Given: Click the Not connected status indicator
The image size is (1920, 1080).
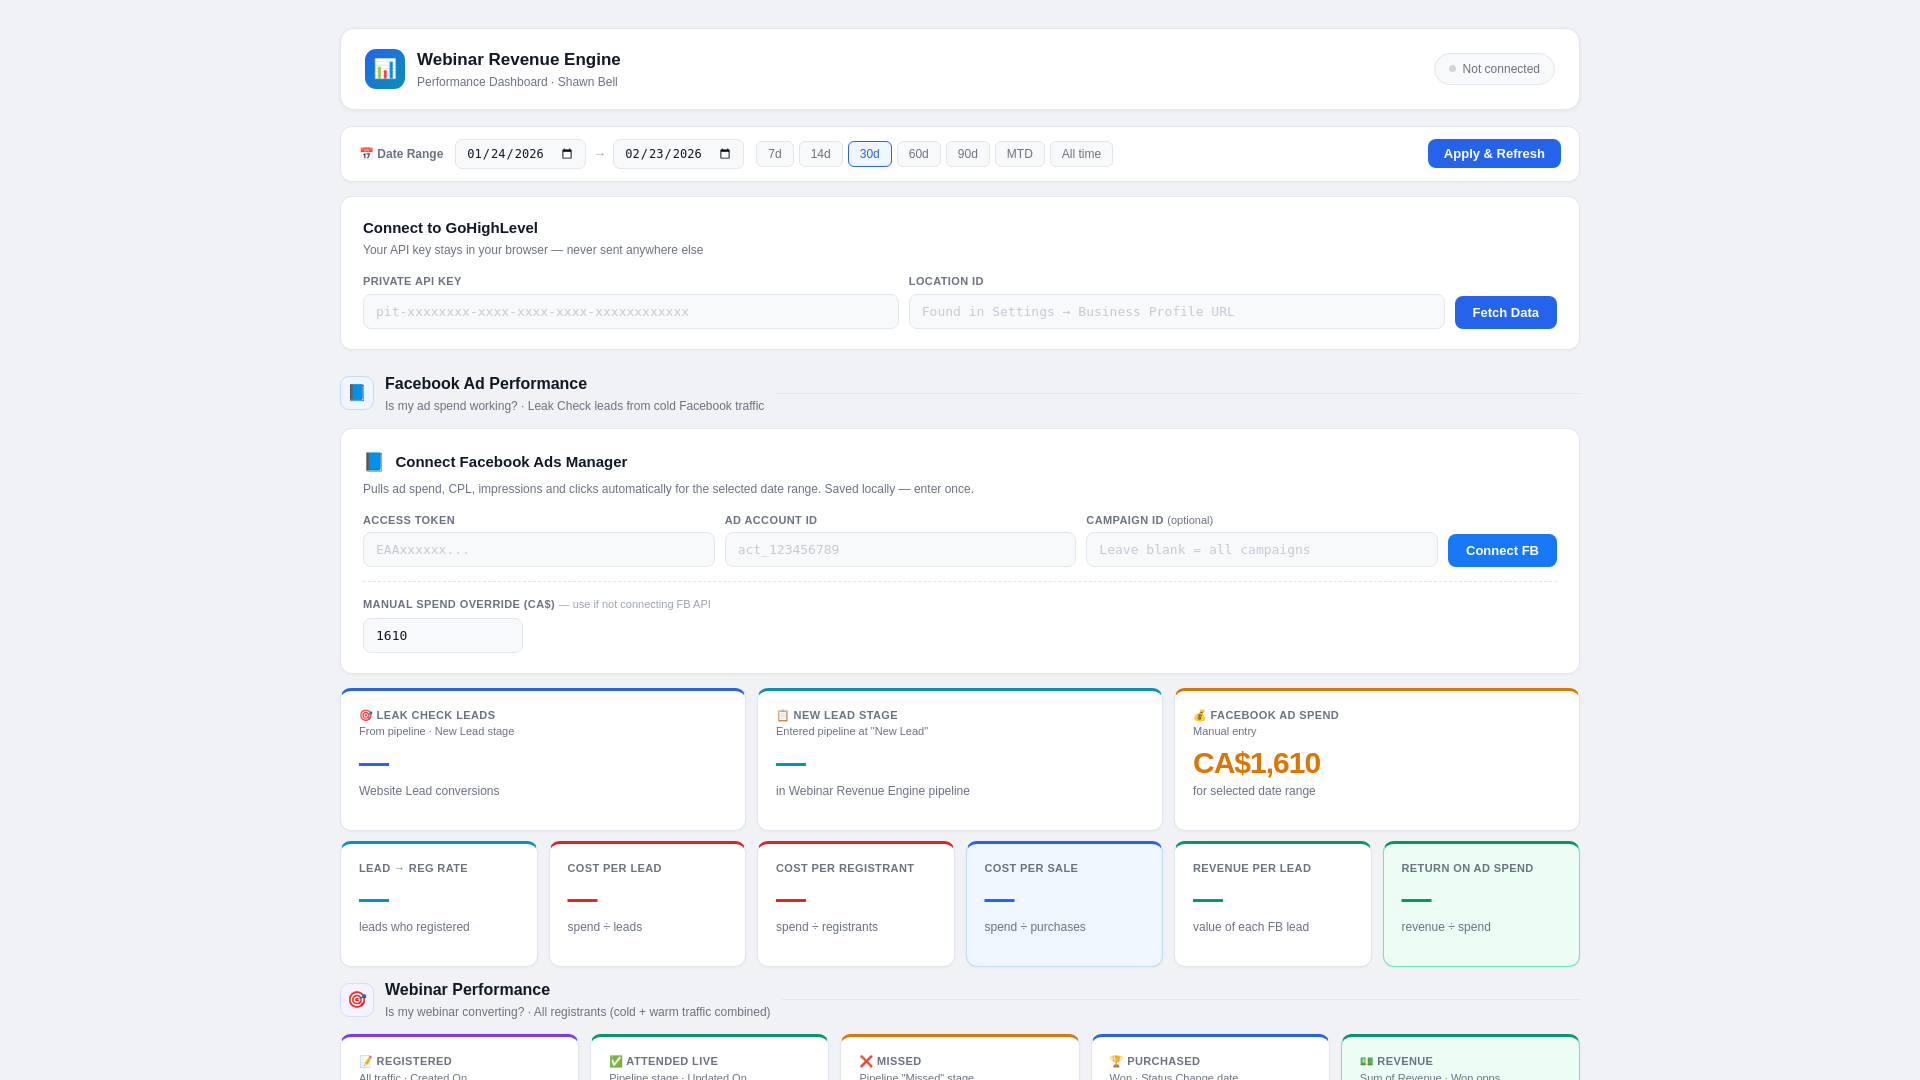Looking at the screenshot, I should click(x=1494, y=69).
